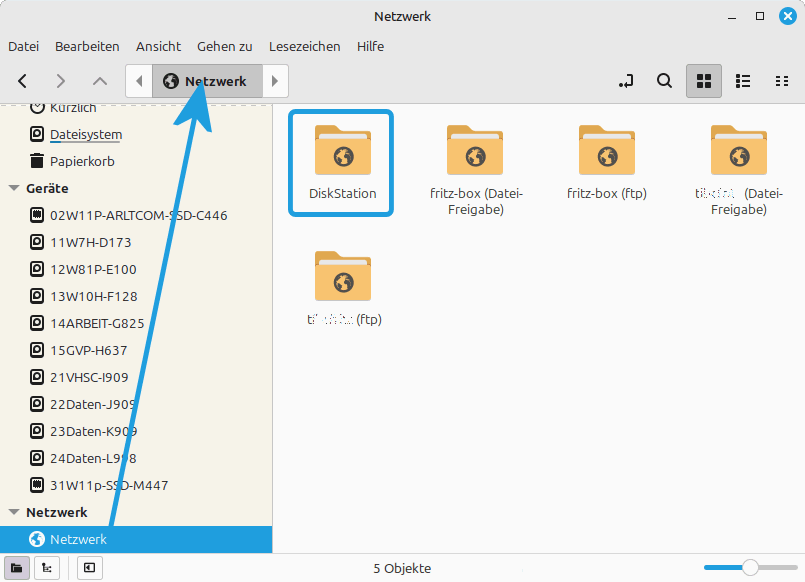This screenshot has width=805, height=582.
Task: Show tree view in the sidebar
Action: [46, 568]
